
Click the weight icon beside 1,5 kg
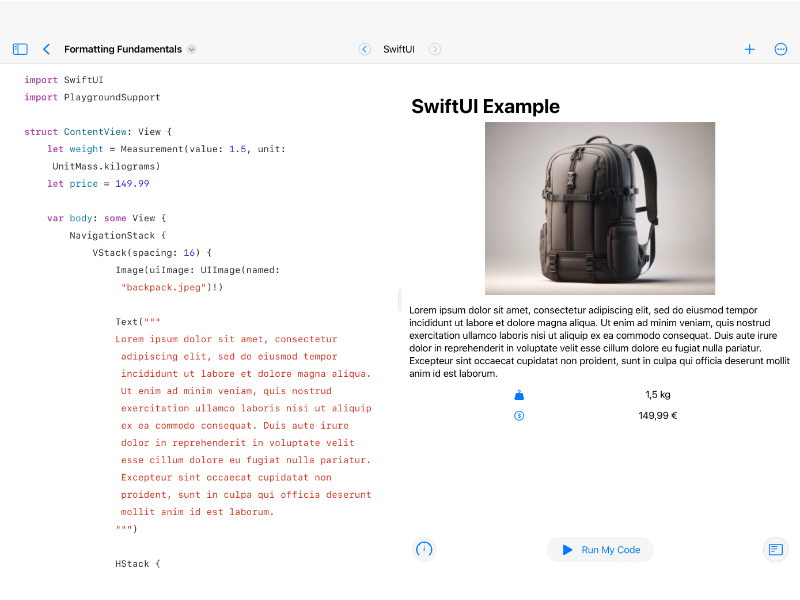coord(518,395)
